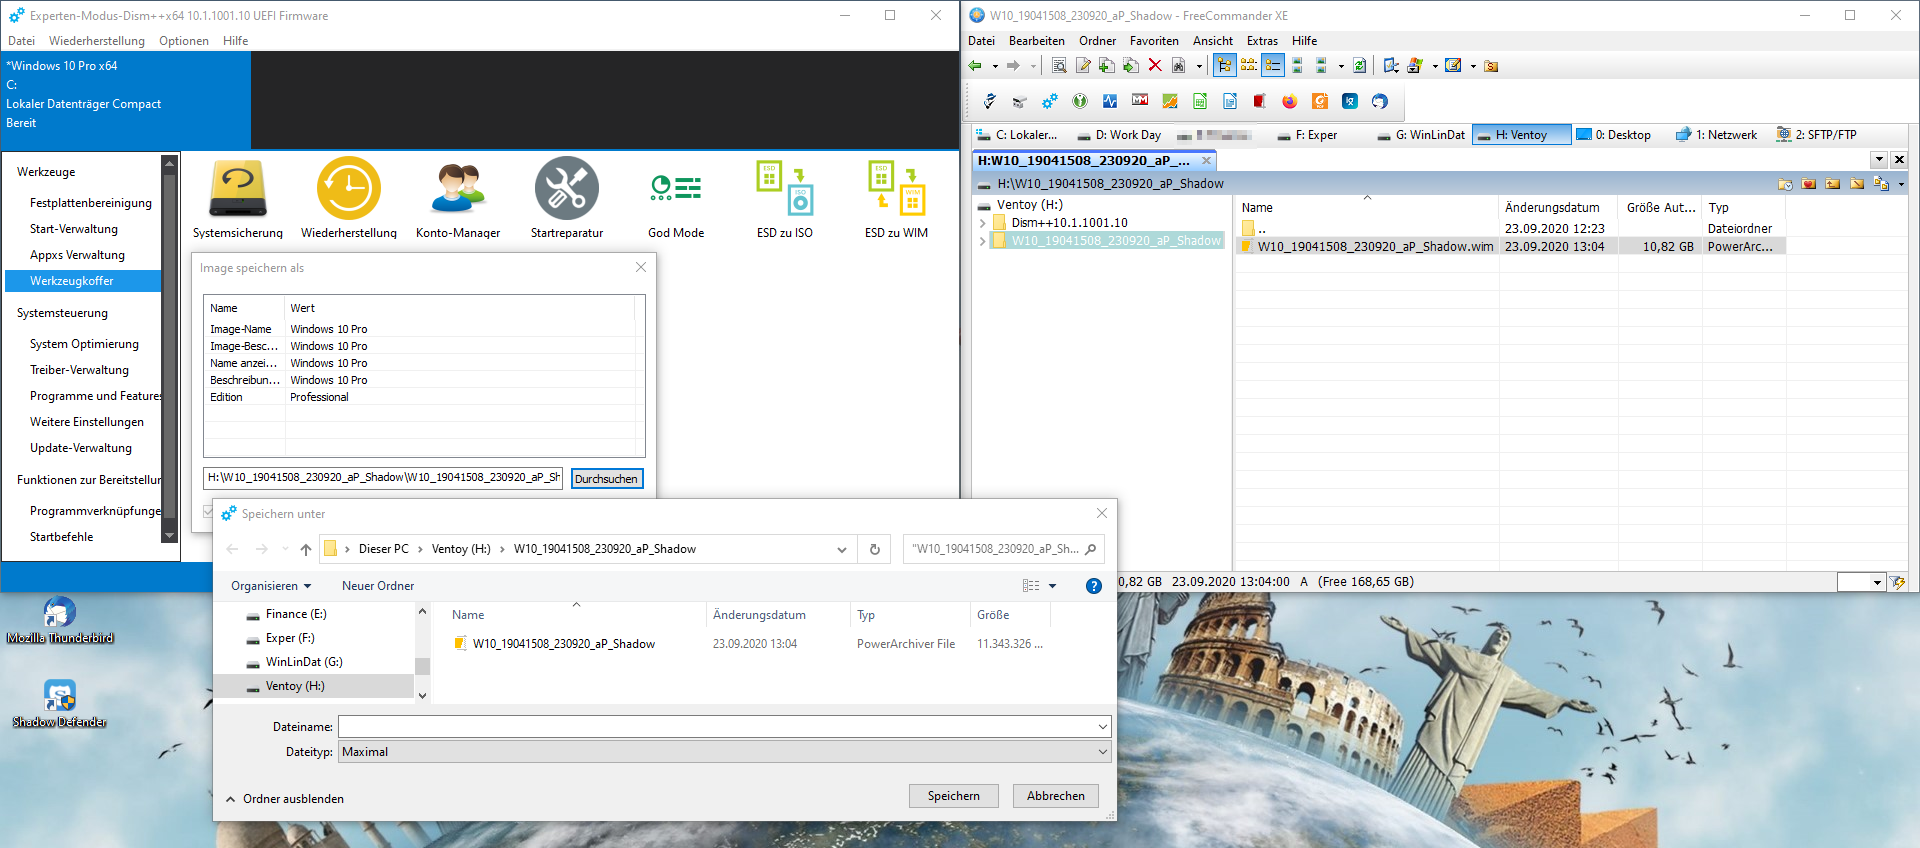Switch to the D: Work Day drive tab

pyautogui.click(x=1119, y=135)
